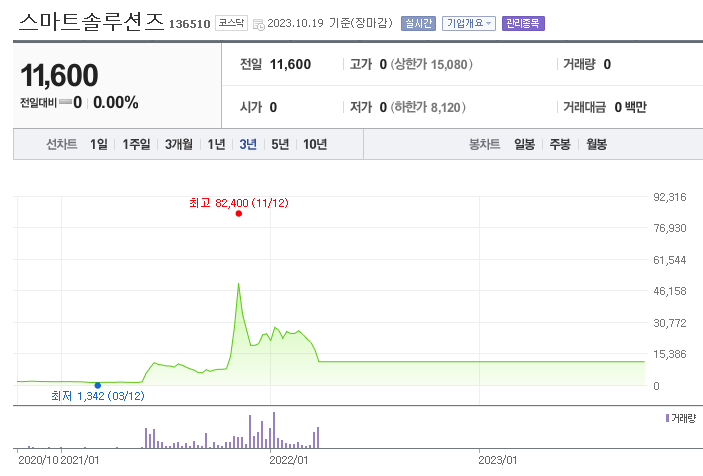Click the 0.00% change percentage
703x476 pixels.
coord(116,103)
